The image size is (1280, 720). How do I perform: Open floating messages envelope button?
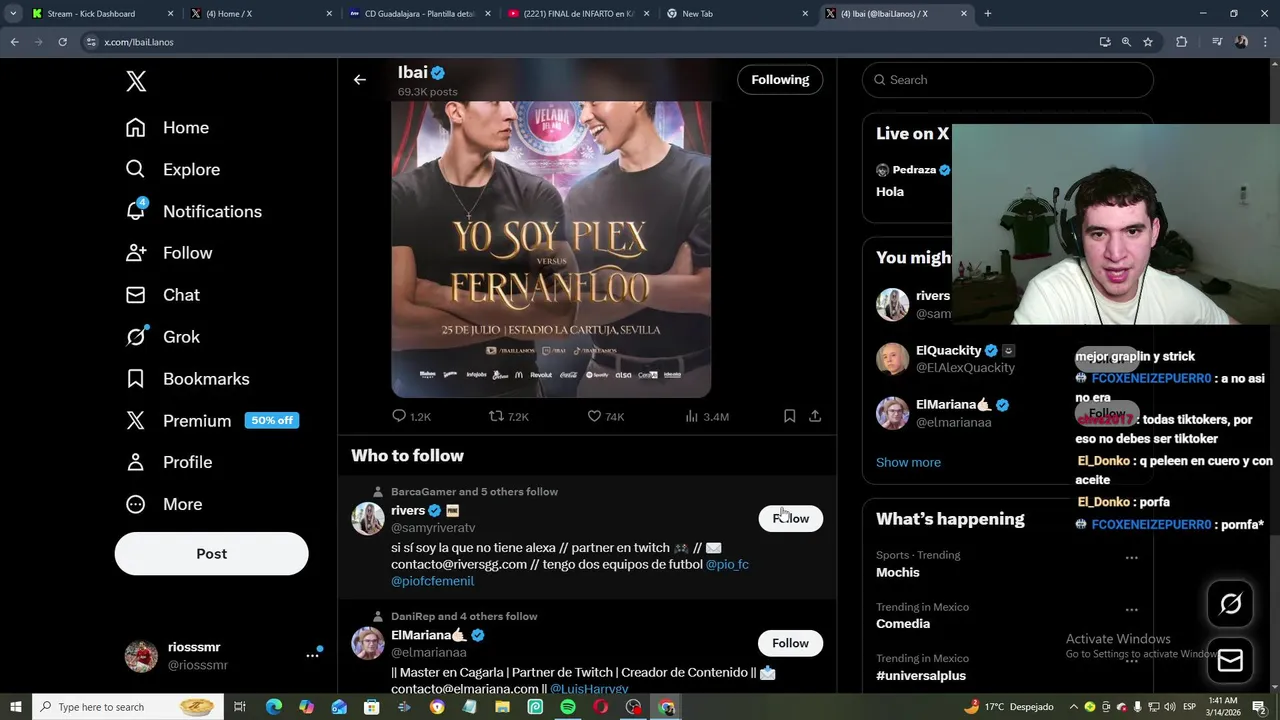click(1230, 661)
